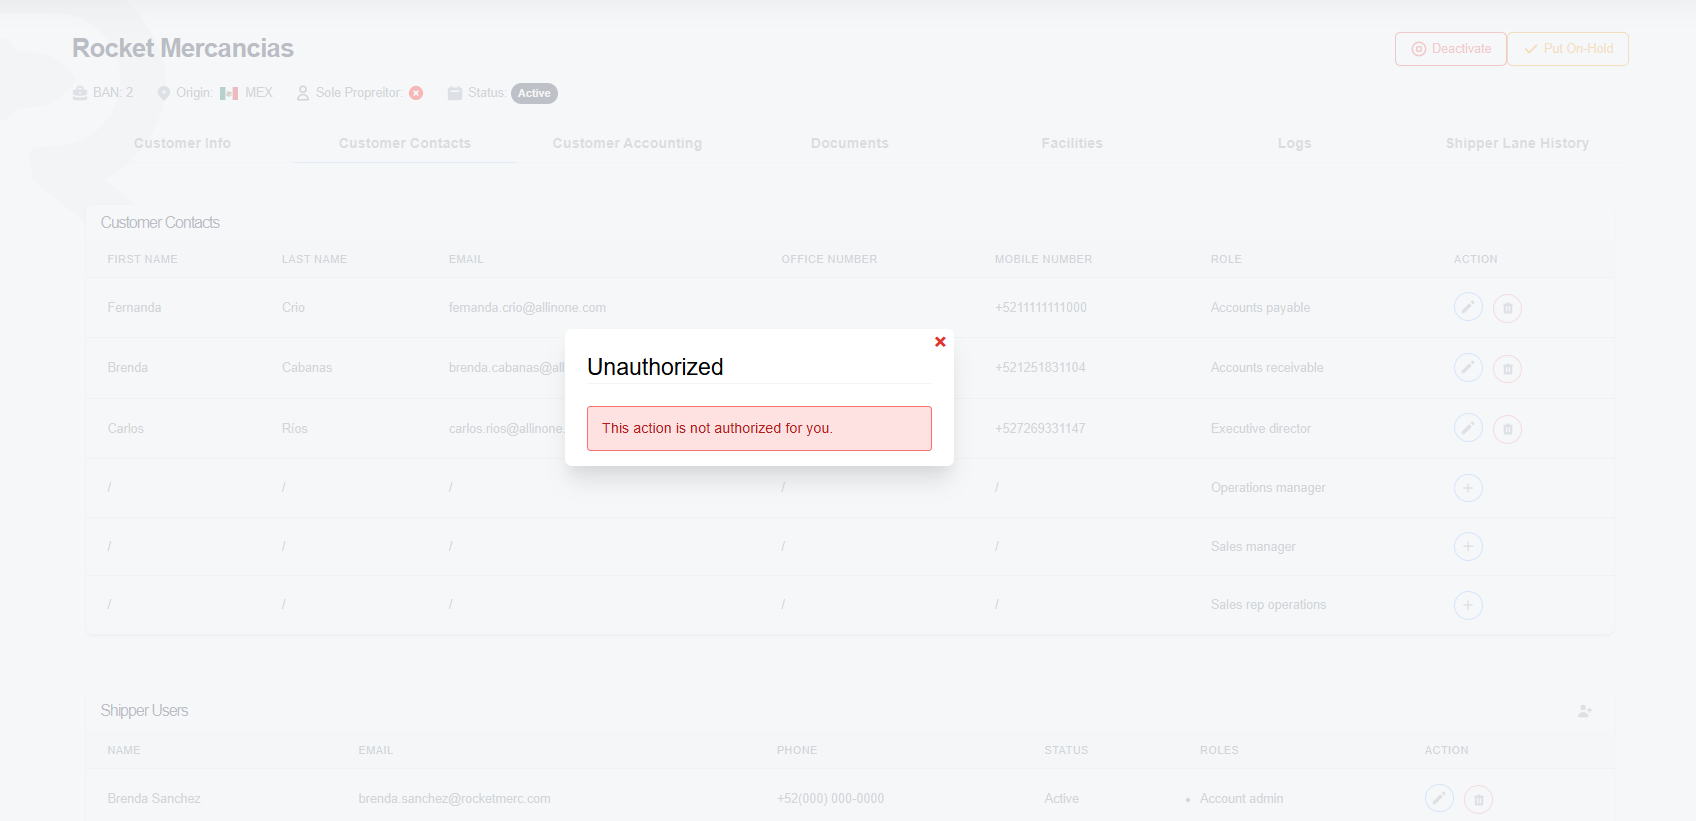Screen dimensions: 1696x821
Task: Add contact for Operations manager role
Action: coord(1468,488)
